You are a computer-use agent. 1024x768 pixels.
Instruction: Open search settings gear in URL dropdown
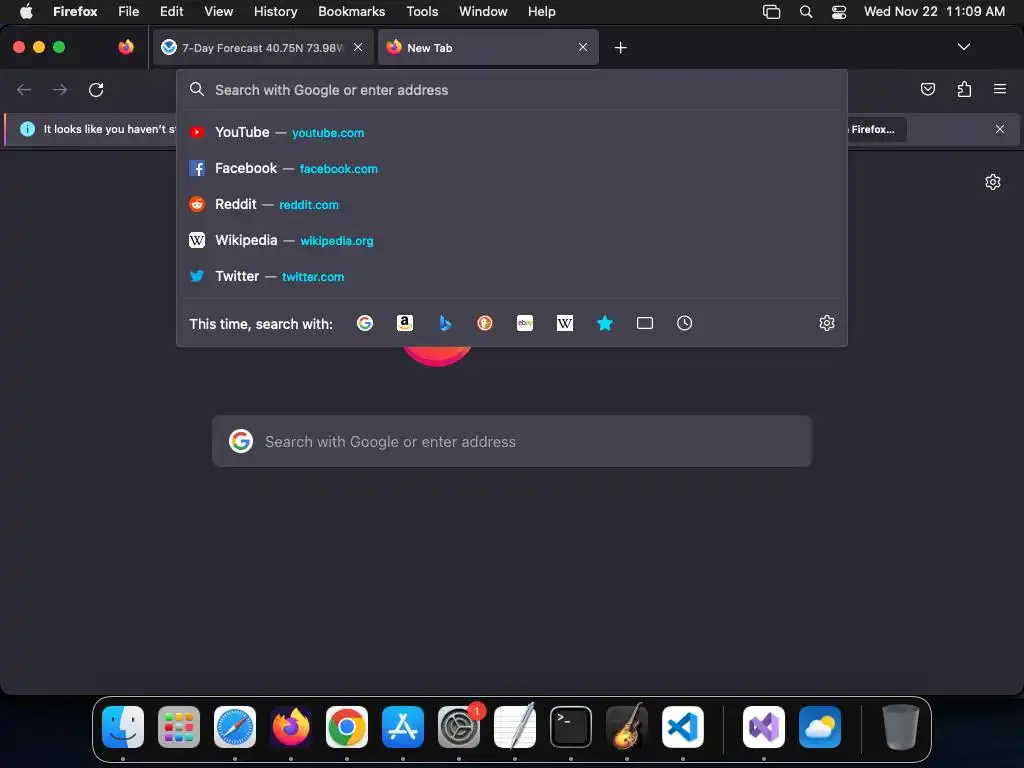tap(827, 323)
